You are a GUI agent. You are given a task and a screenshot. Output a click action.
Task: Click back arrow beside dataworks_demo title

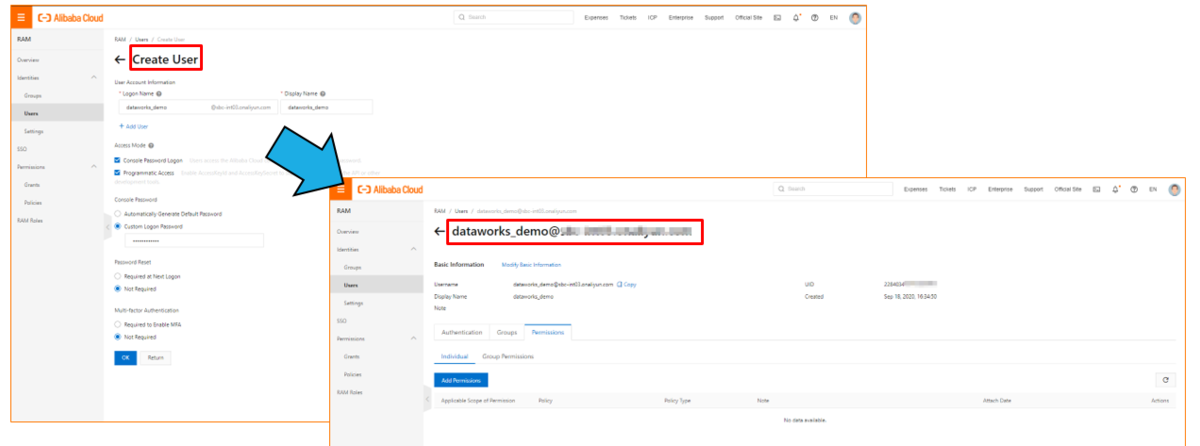pyautogui.click(x=439, y=232)
